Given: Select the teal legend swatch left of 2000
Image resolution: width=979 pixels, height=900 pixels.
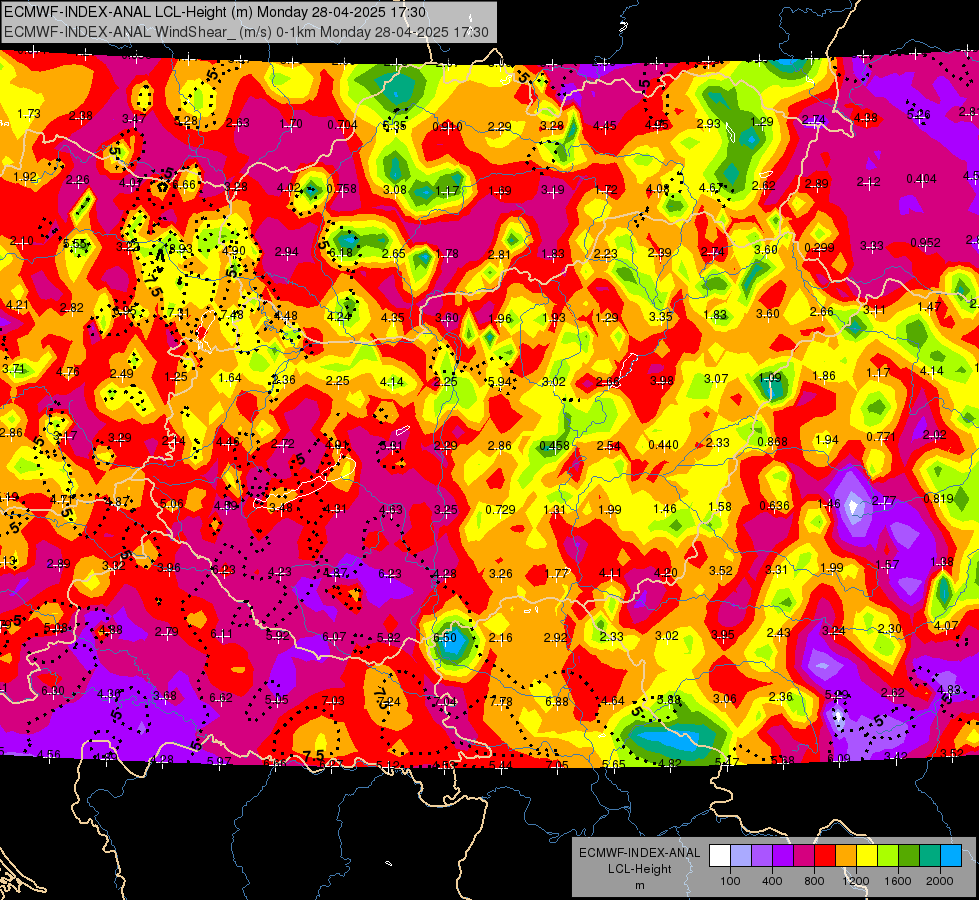Looking at the screenshot, I should click(930, 856).
